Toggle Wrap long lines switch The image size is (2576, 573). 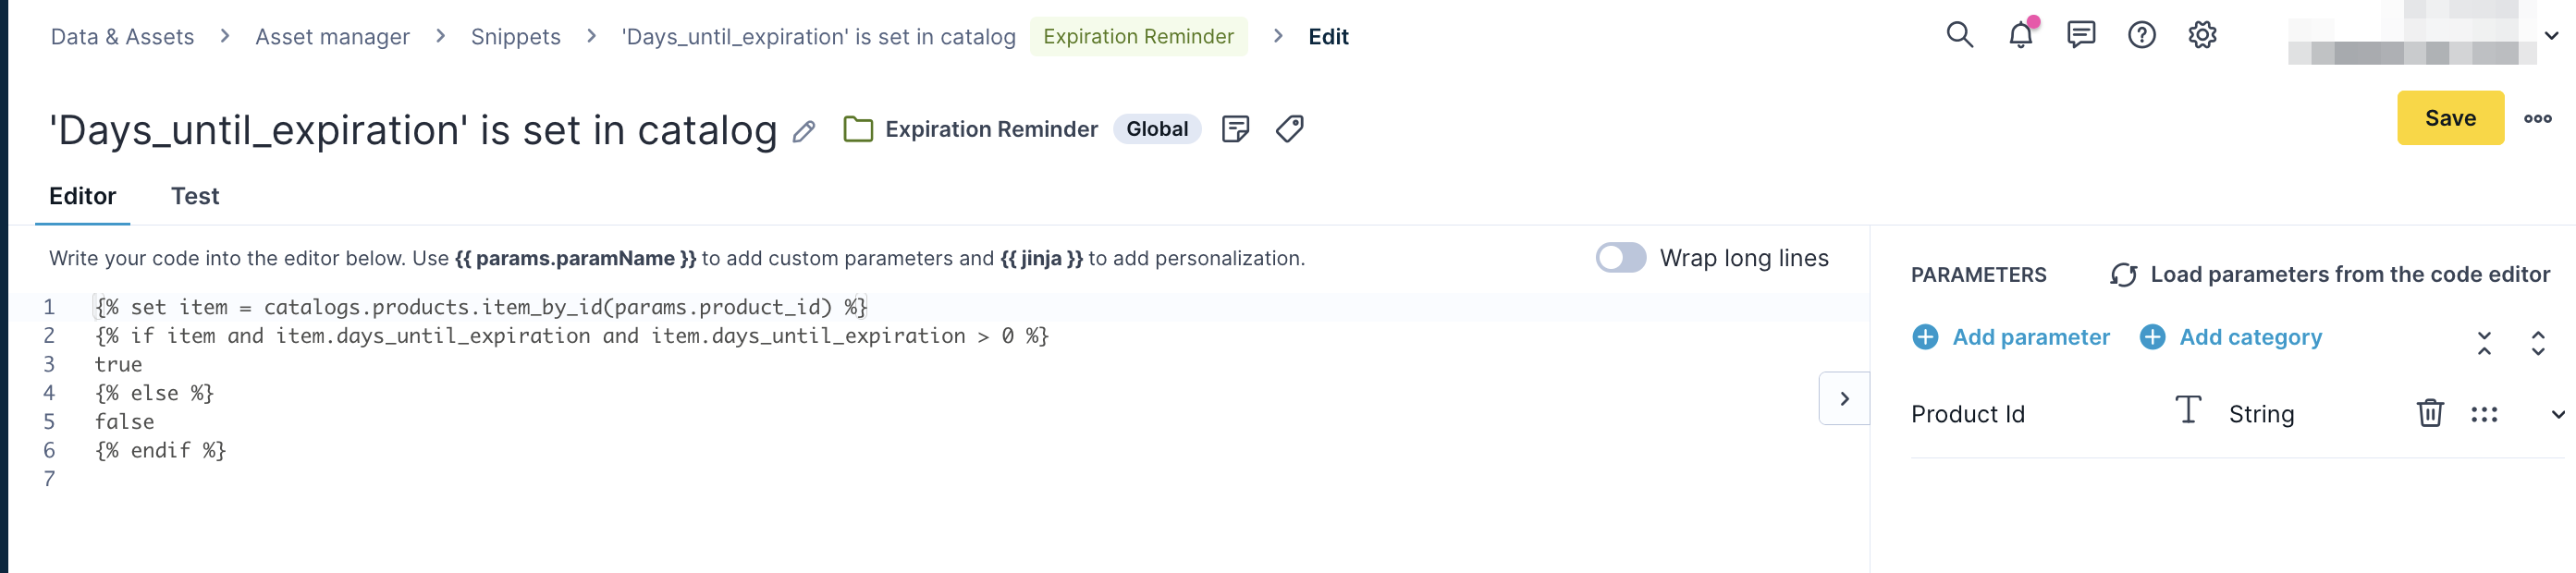1620,258
